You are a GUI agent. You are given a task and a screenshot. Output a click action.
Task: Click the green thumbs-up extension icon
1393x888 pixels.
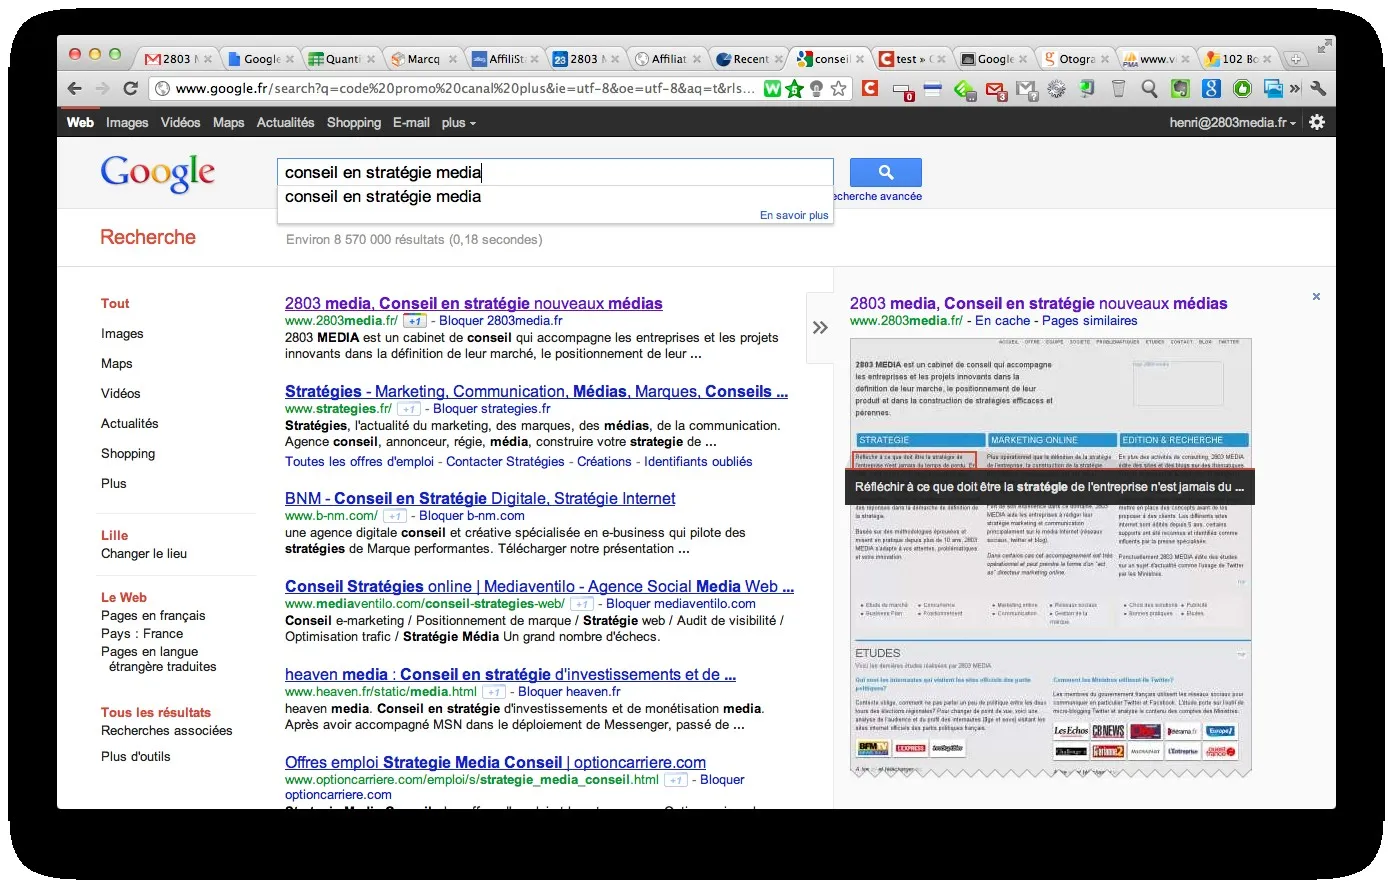(x=1242, y=89)
